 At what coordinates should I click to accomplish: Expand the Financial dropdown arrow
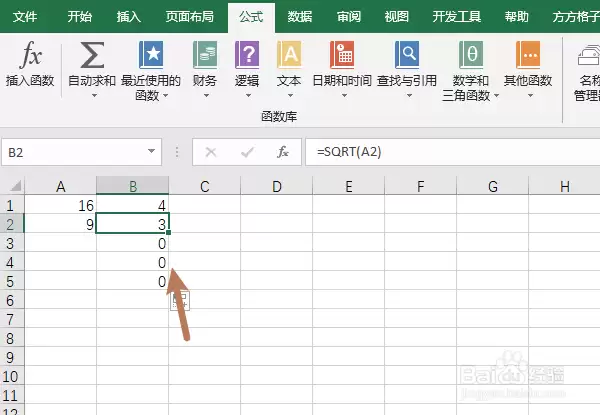pos(206,96)
